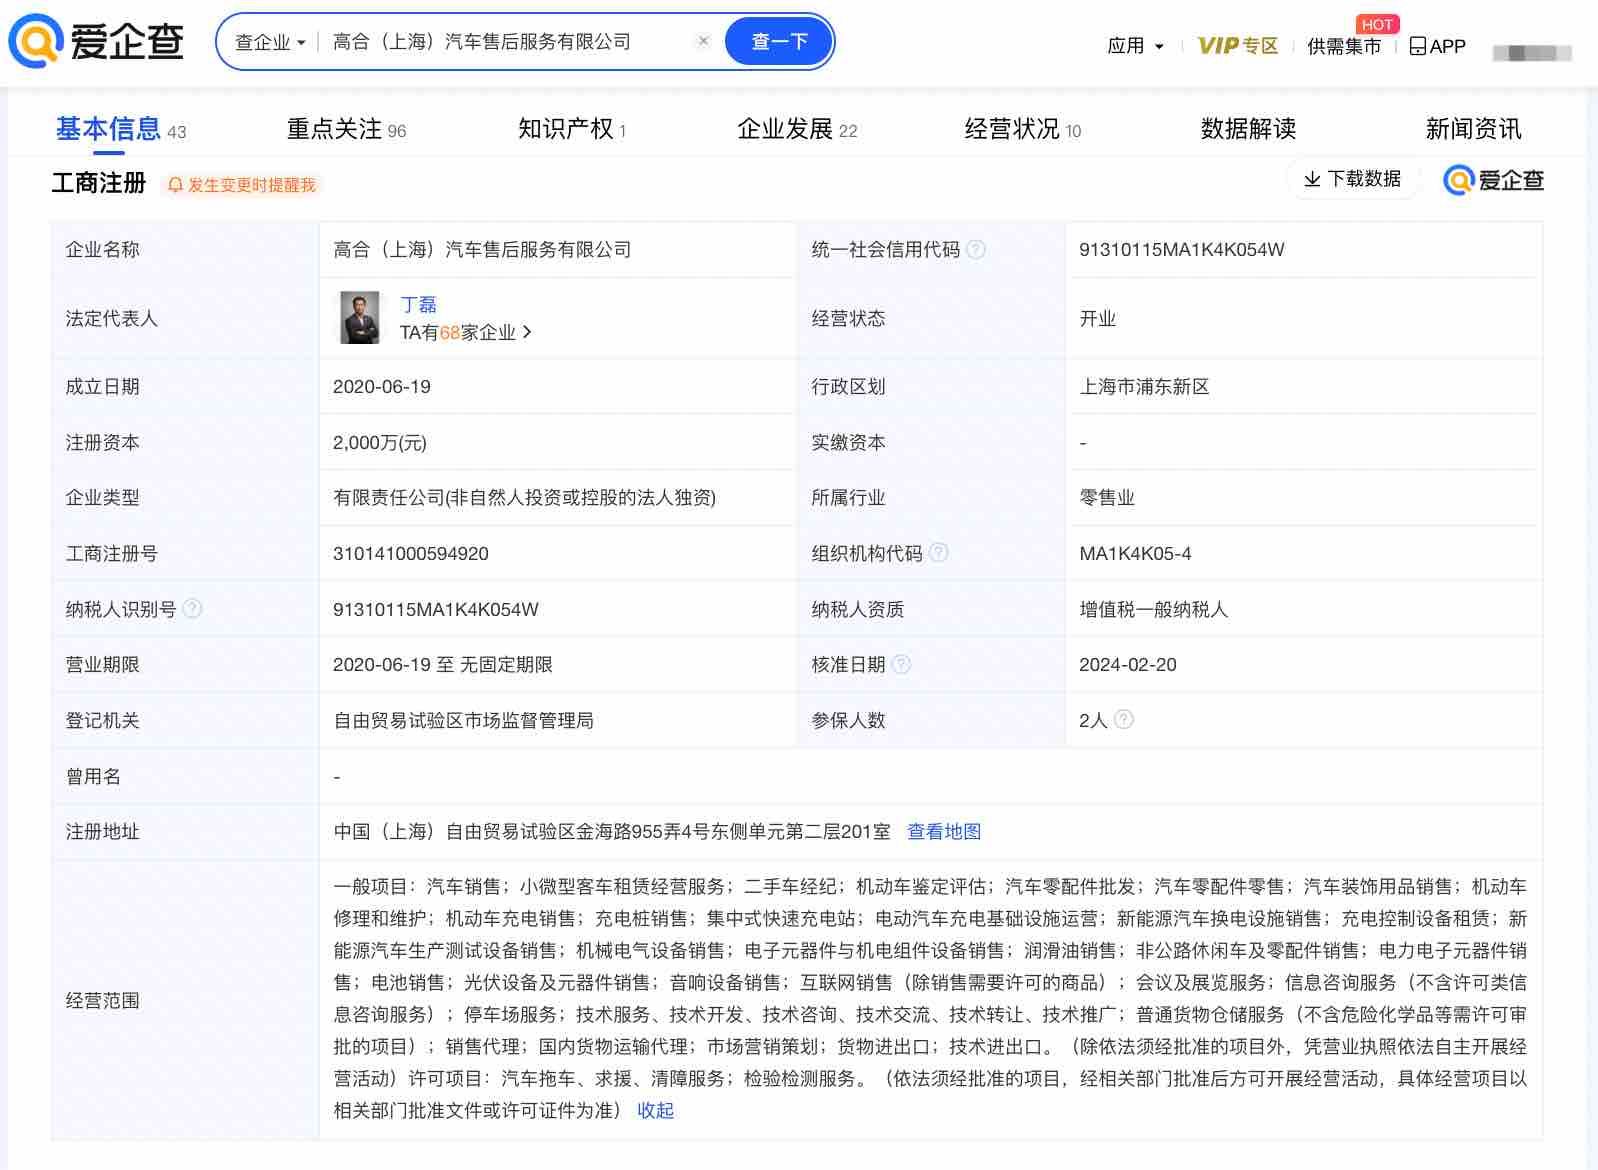
Task: Click the 工商注册 section heading
Action: tap(99, 183)
